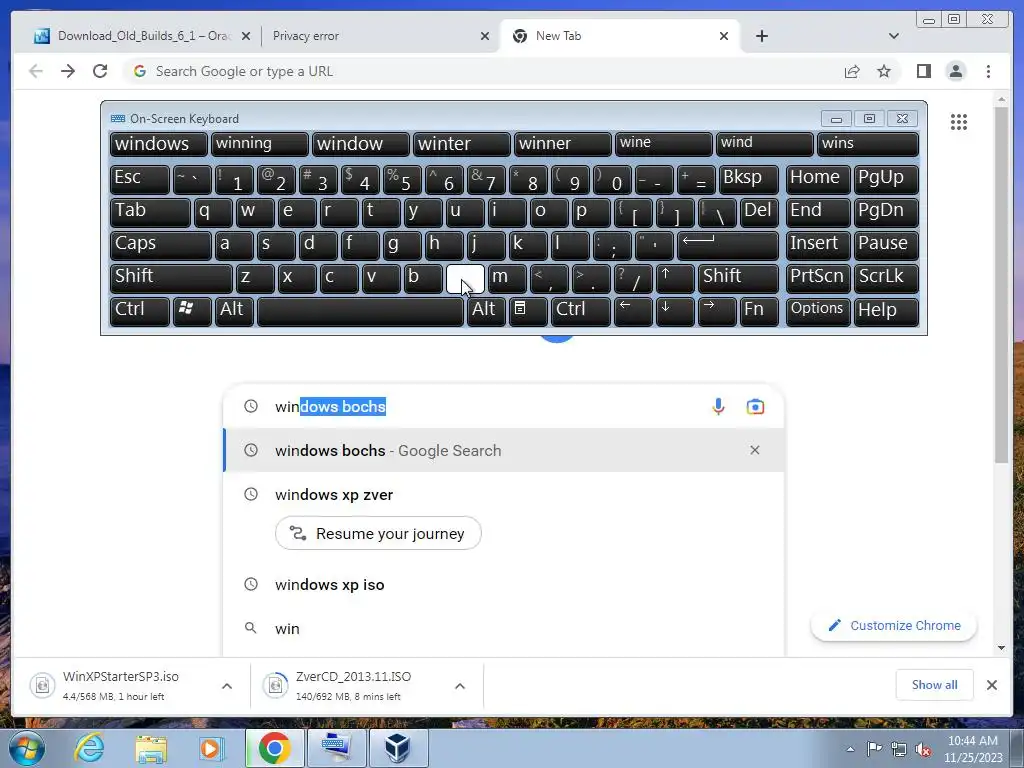Click the Resume your journey chip
Screen dimensions: 1024x768
pos(378,534)
